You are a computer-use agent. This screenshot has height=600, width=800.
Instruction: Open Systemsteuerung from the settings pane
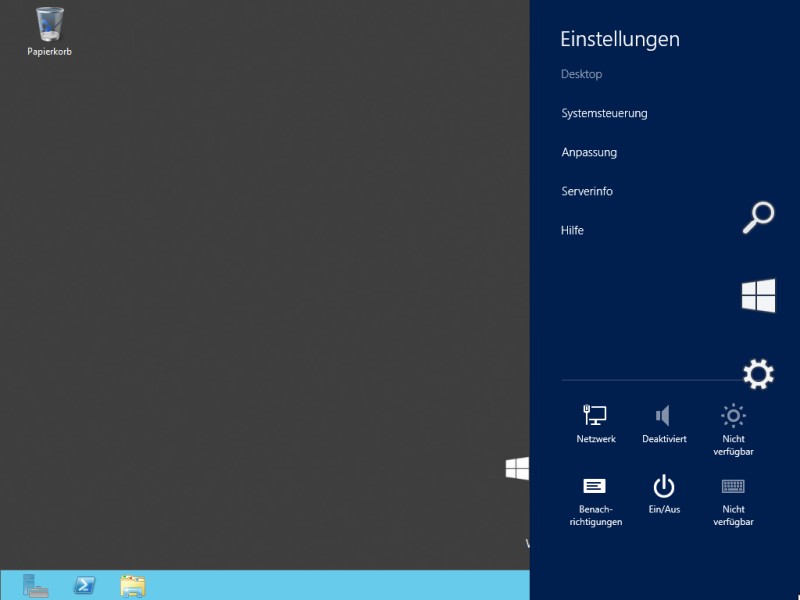point(604,113)
